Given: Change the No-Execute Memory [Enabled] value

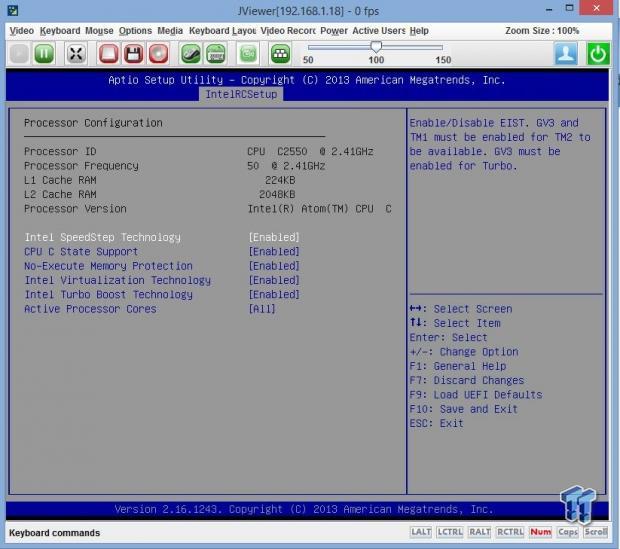Looking at the screenshot, I should 274,266.
